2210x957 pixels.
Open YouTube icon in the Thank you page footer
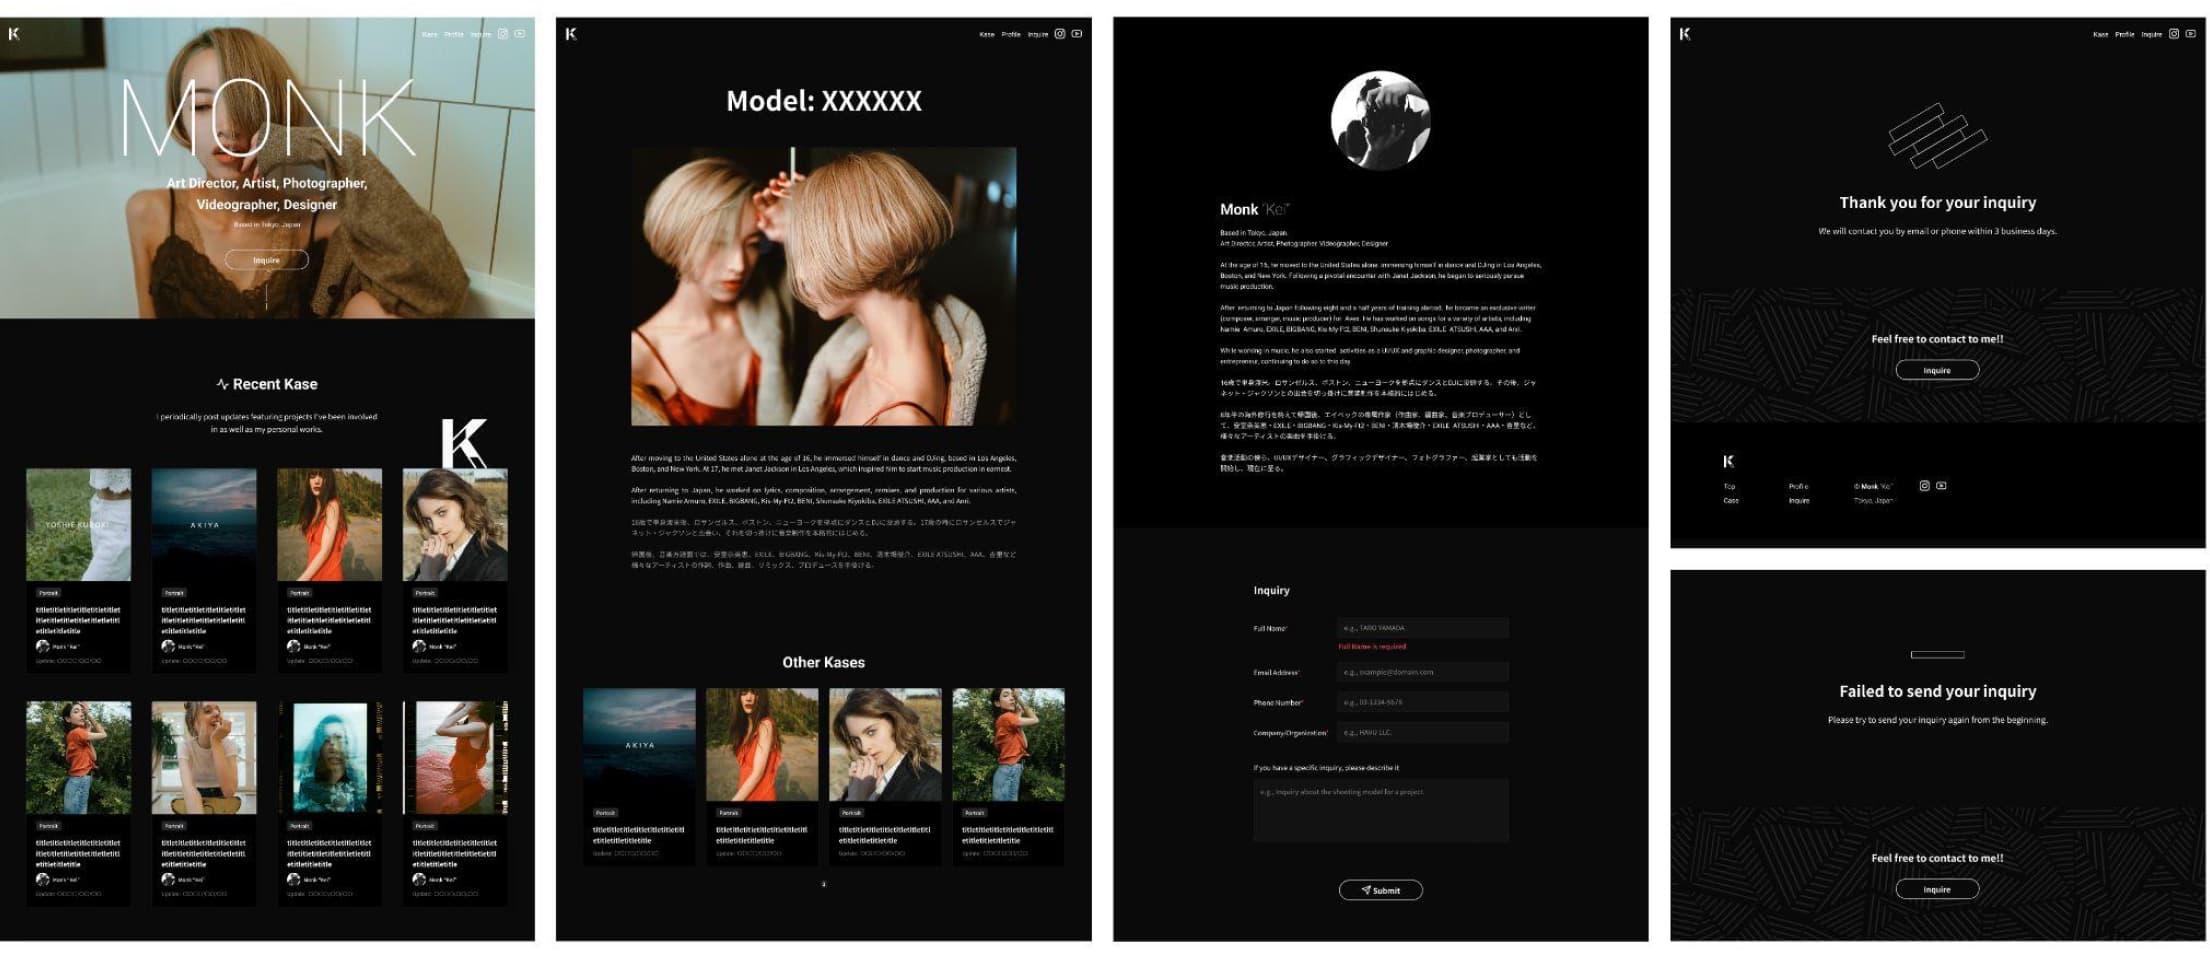1941,486
